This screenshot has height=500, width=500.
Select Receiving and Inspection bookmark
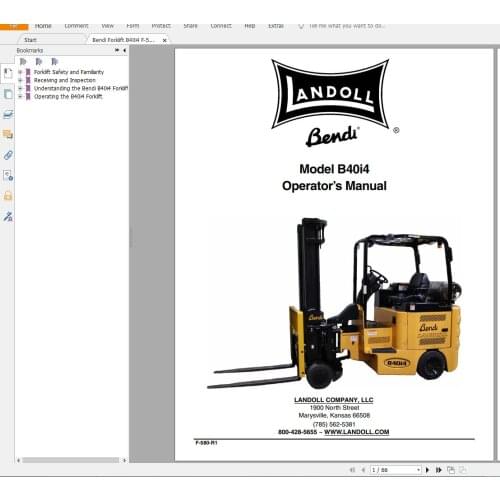point(65,80)
